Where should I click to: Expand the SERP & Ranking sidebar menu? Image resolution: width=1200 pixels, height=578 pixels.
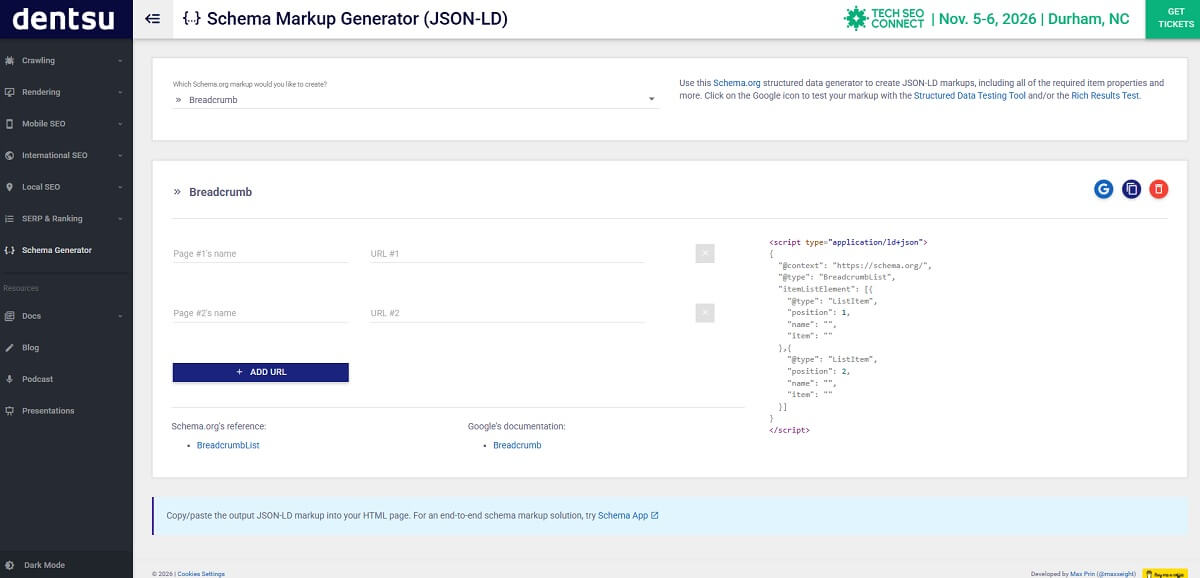(x=66, y=218)
